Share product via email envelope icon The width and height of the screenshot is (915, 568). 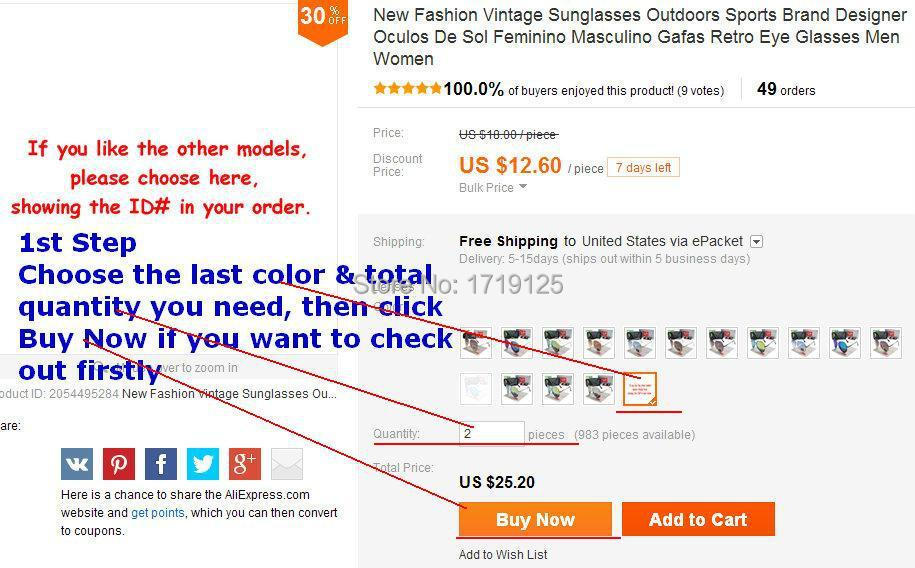pyautogui.click(x=287, y=464)
